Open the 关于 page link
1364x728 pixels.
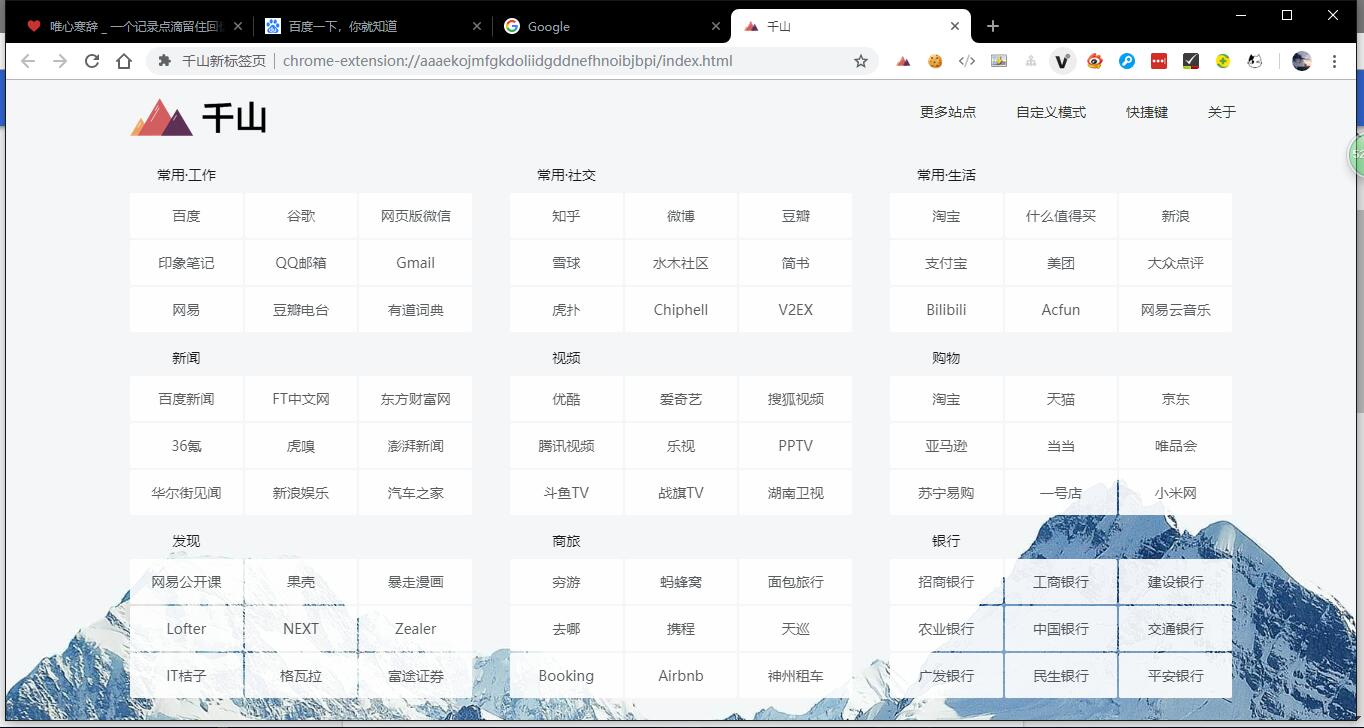[1222, 112]
